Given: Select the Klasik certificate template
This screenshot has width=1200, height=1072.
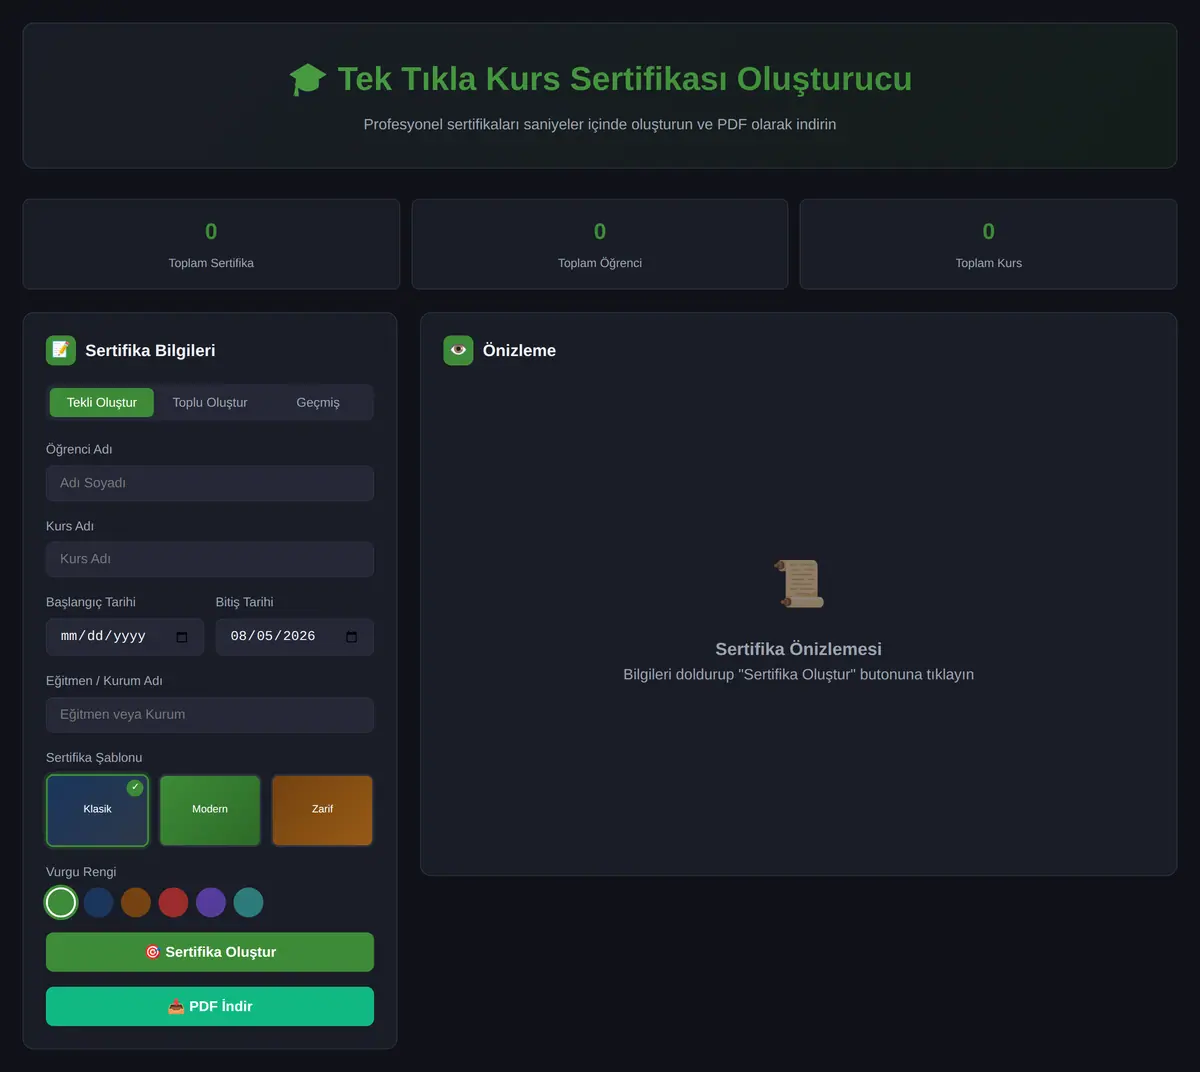Looking at the screenshot, I should [97, 810].
